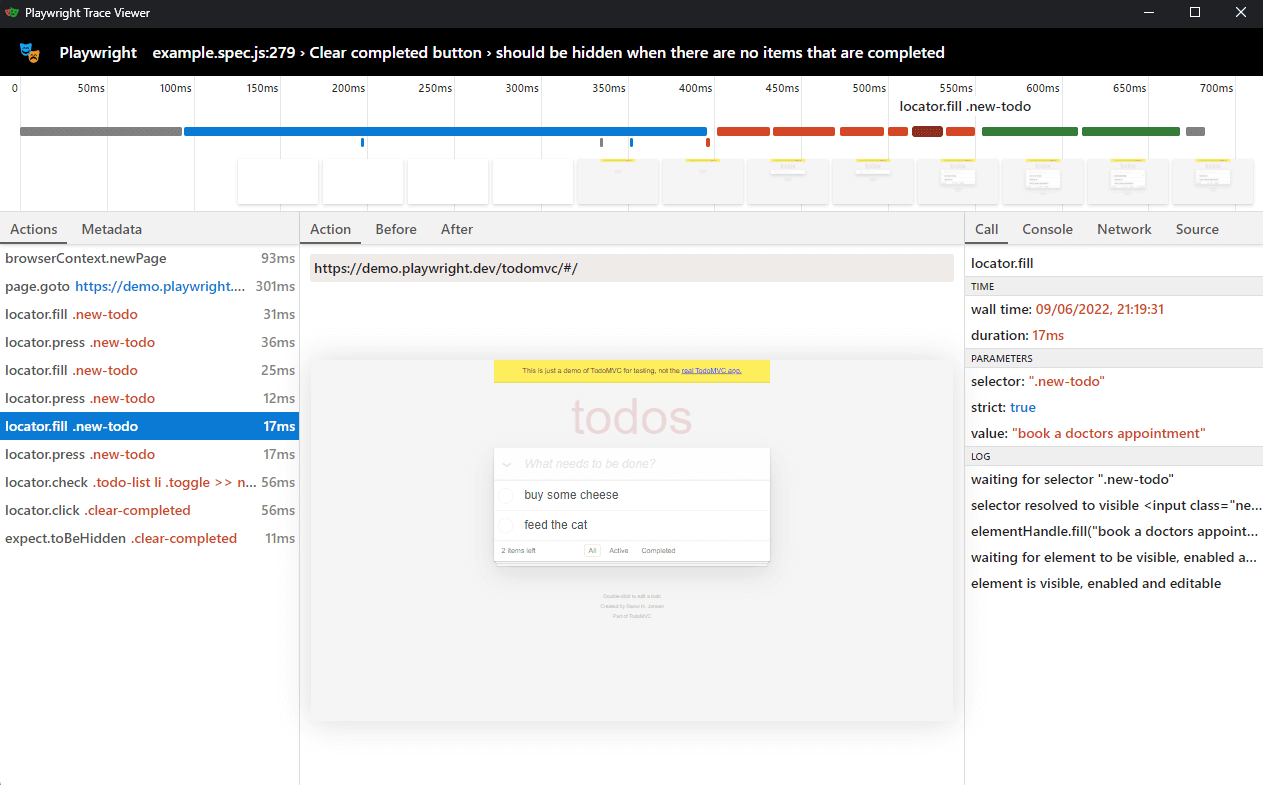Click the Playwright masks logo in the toolbar

[x=30, y=52]
